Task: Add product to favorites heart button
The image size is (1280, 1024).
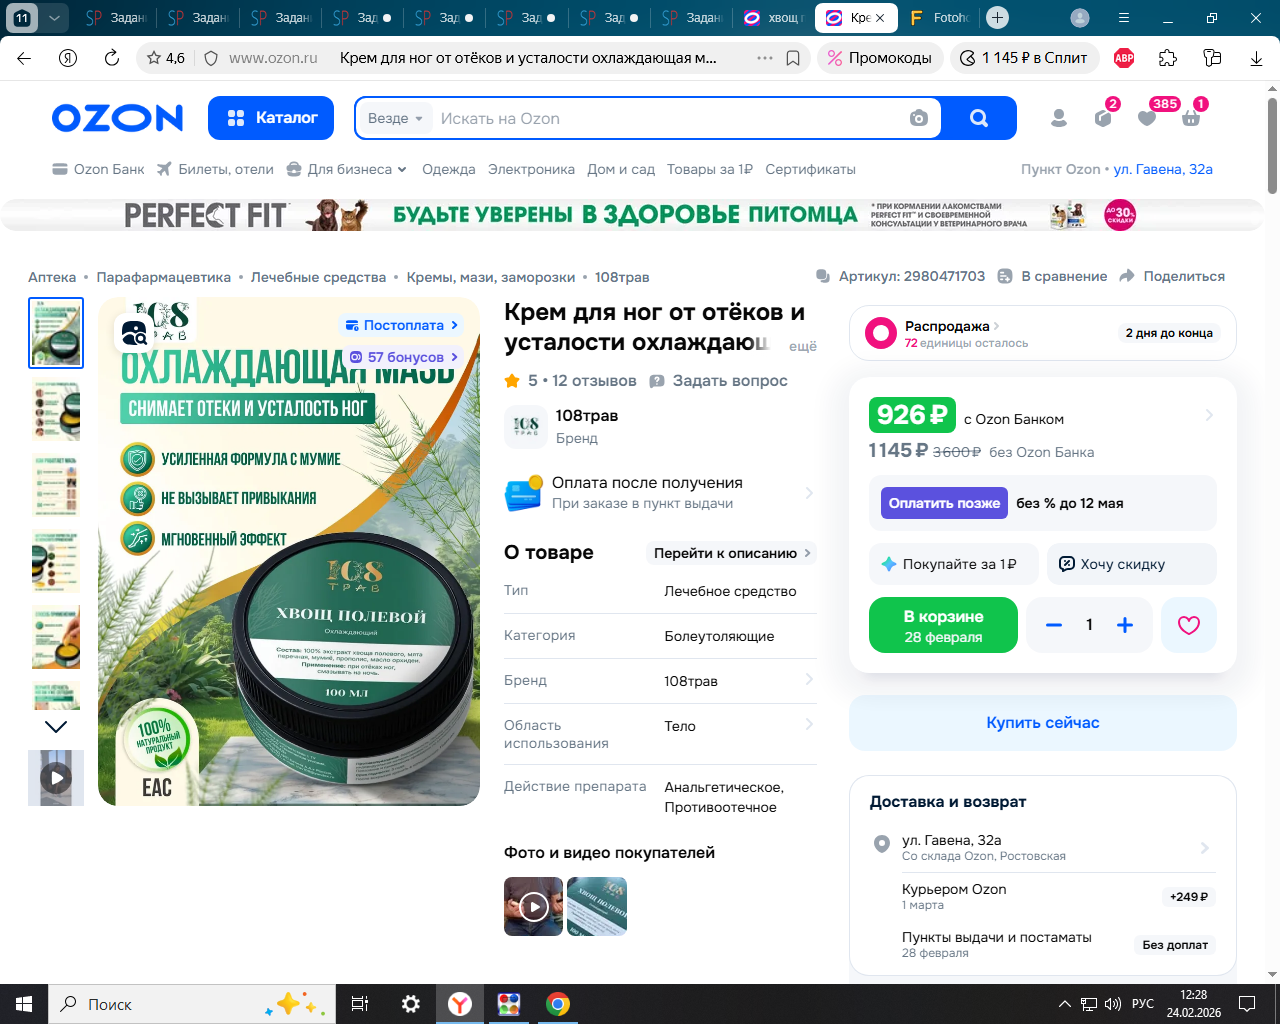Action: [x=1189, y=625]
